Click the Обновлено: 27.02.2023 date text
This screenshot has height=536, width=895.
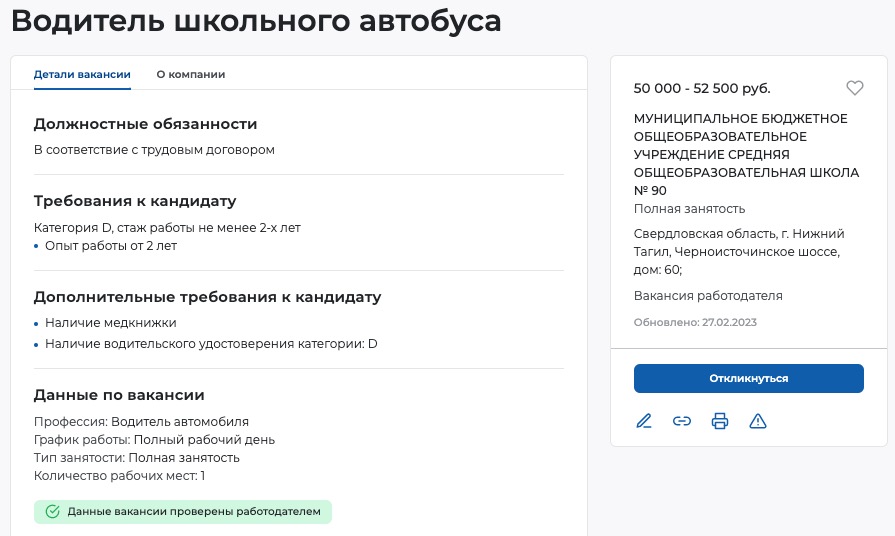[695, 322]
